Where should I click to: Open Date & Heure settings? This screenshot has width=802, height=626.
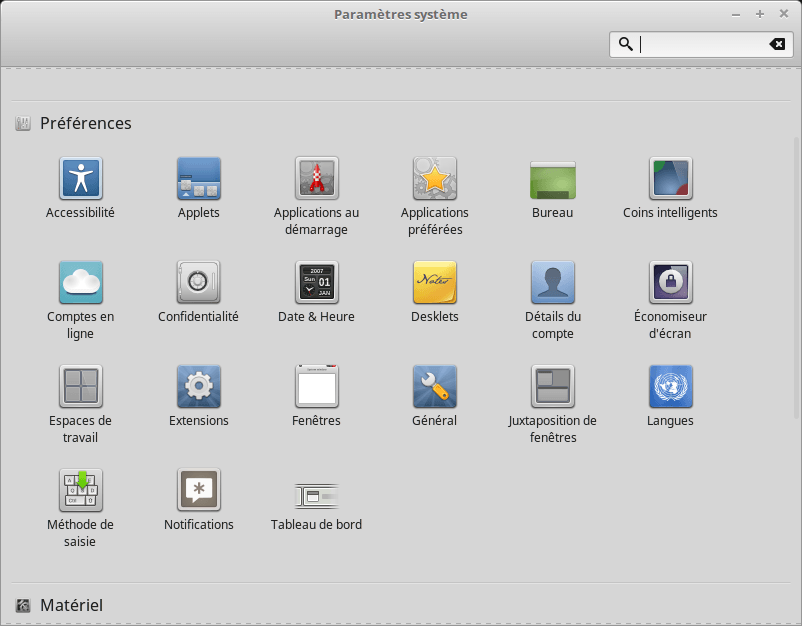tap(316, 283)
